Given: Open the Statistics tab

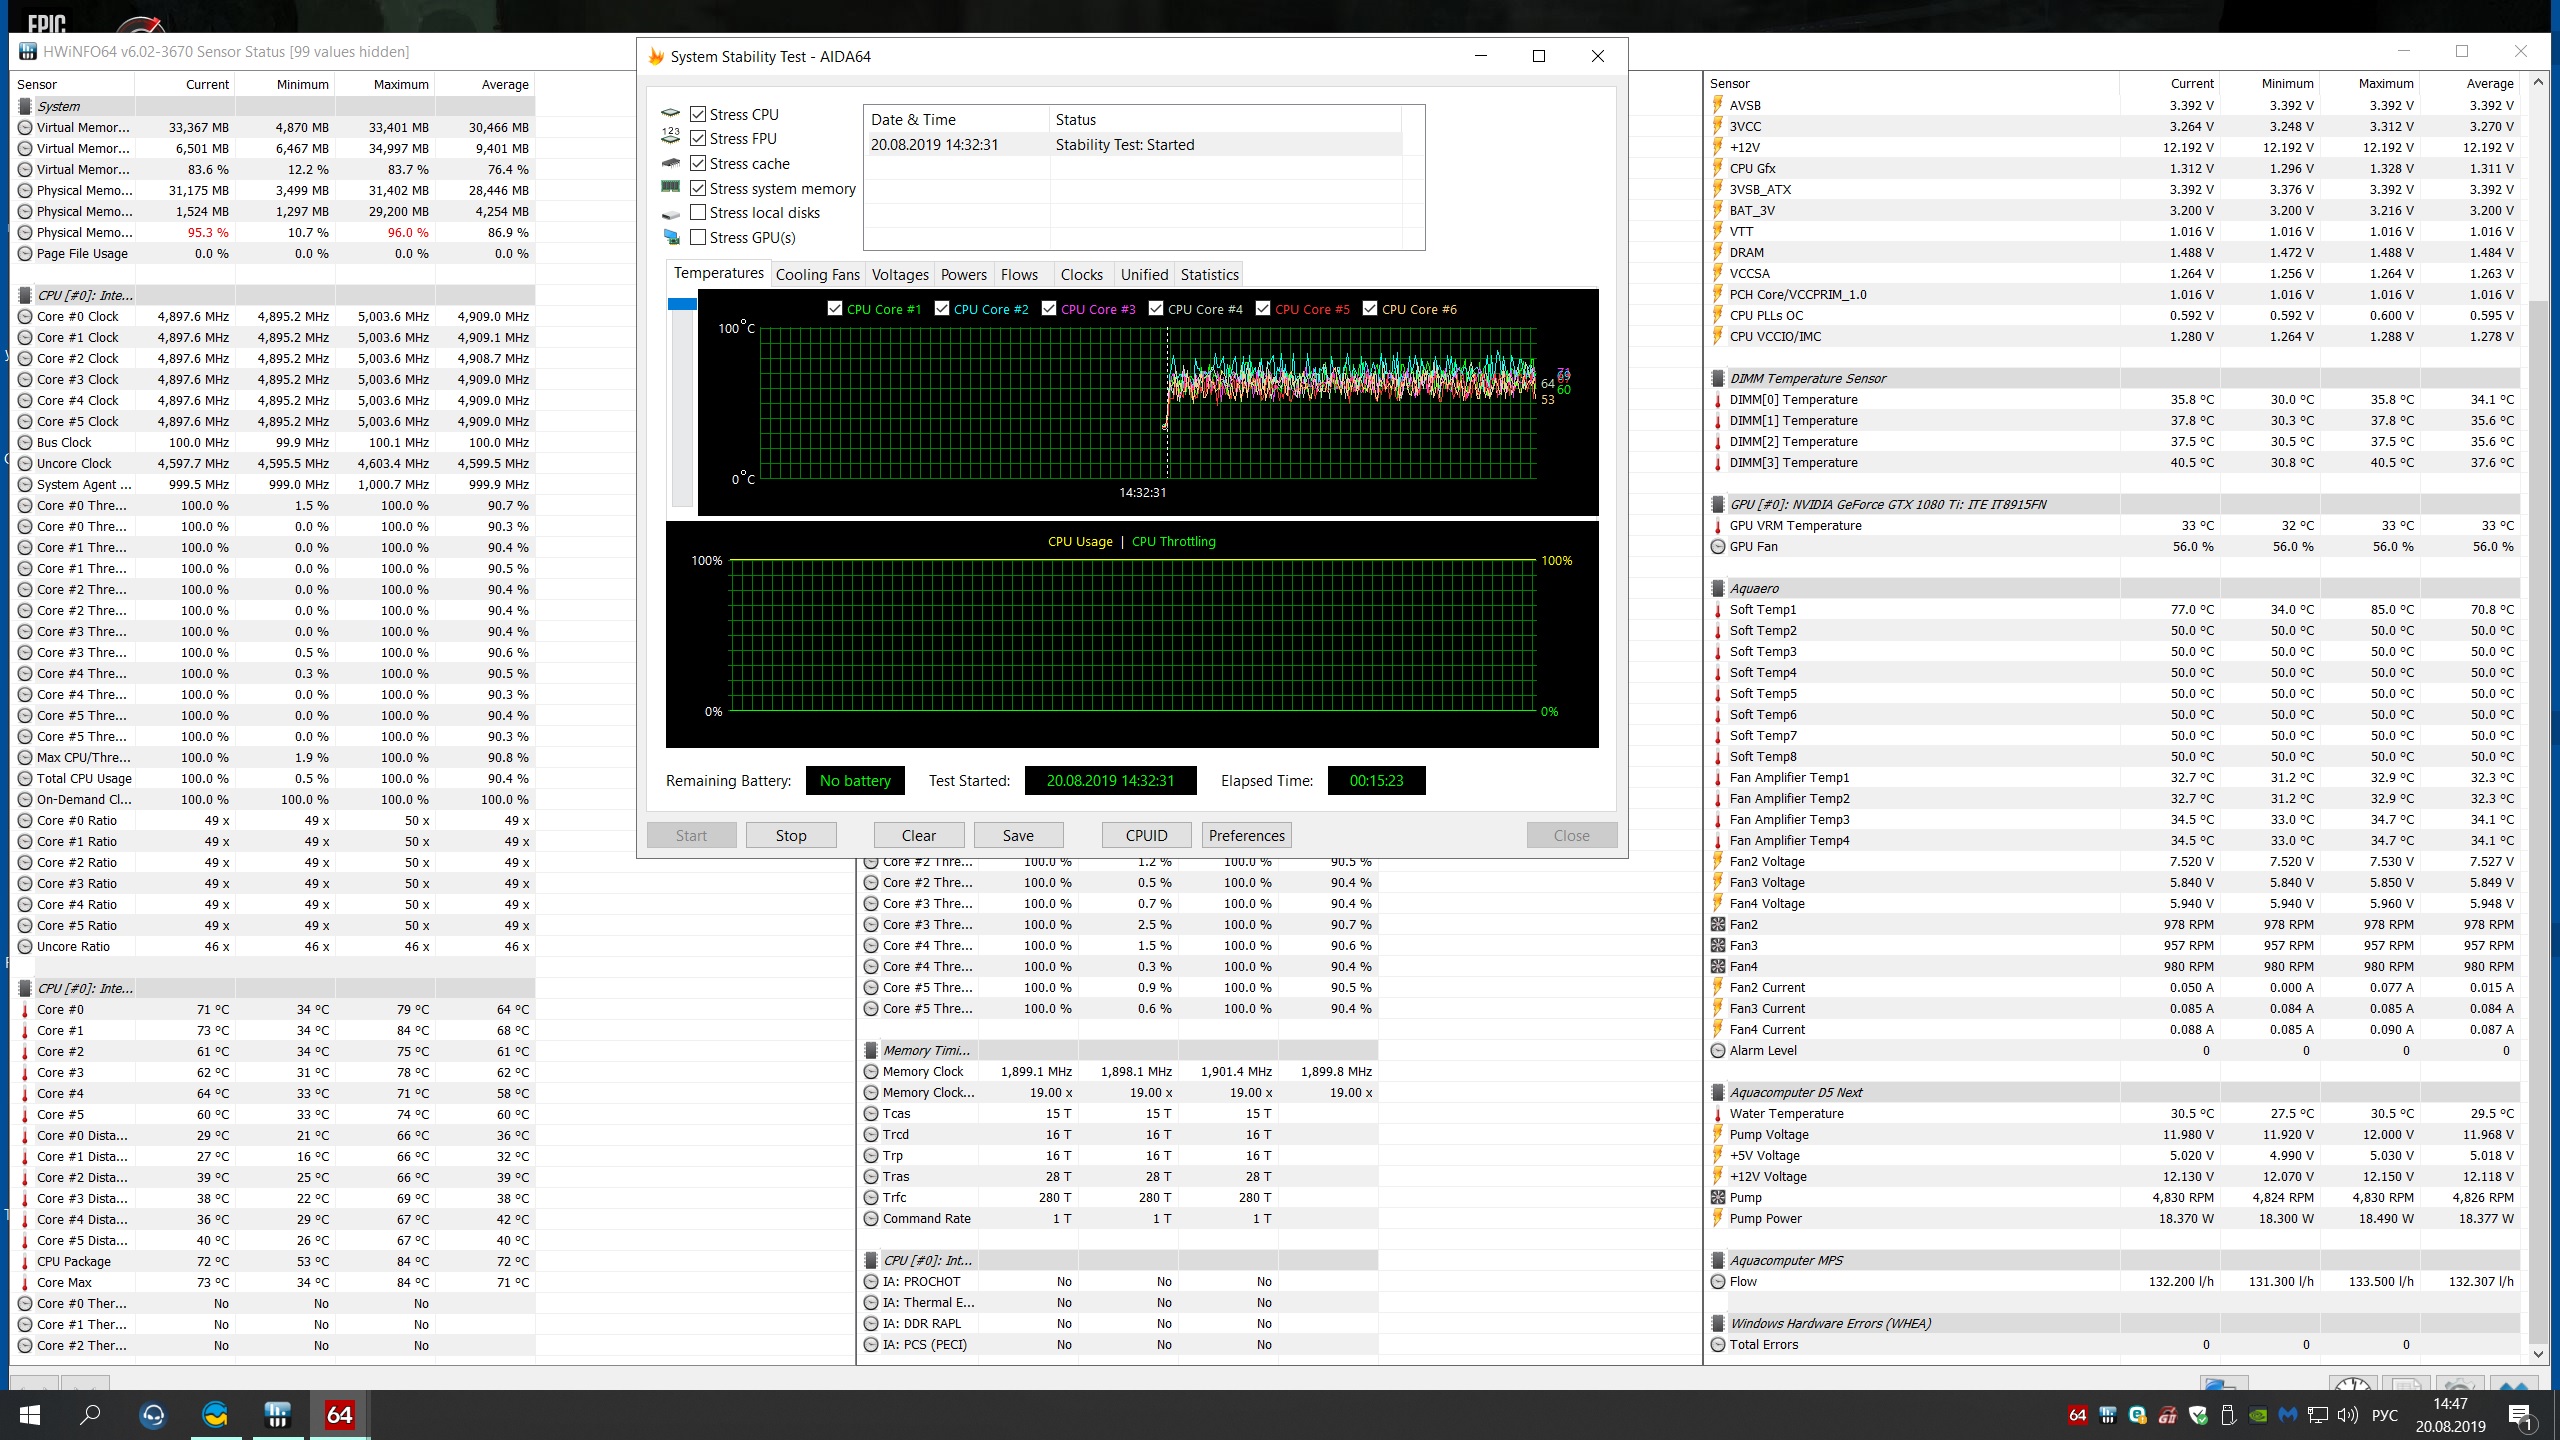Looking at the screenshot, I should tap(1209, 275).
